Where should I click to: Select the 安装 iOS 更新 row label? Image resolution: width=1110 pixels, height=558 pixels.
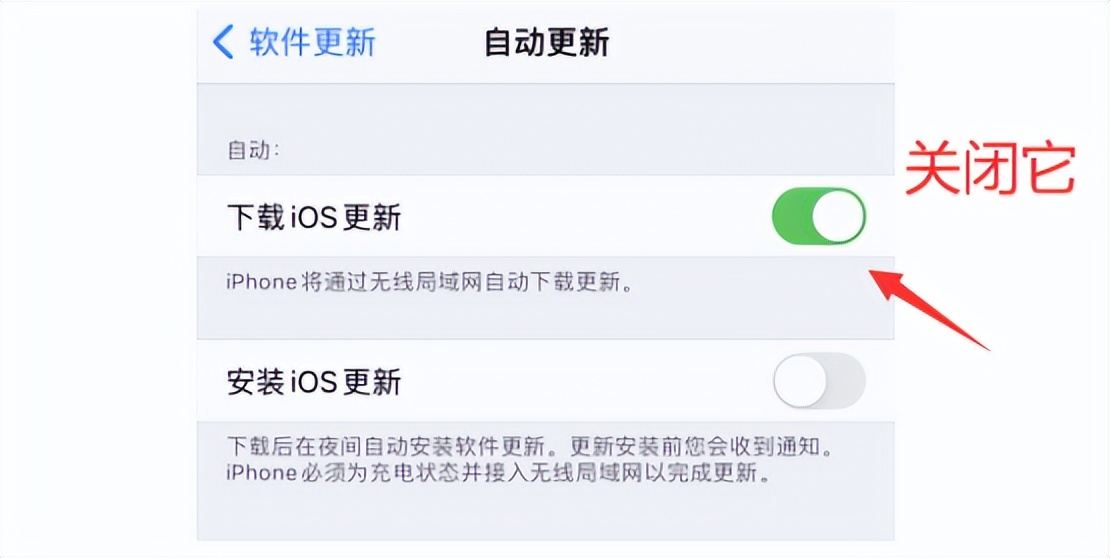tap(314, 381)
